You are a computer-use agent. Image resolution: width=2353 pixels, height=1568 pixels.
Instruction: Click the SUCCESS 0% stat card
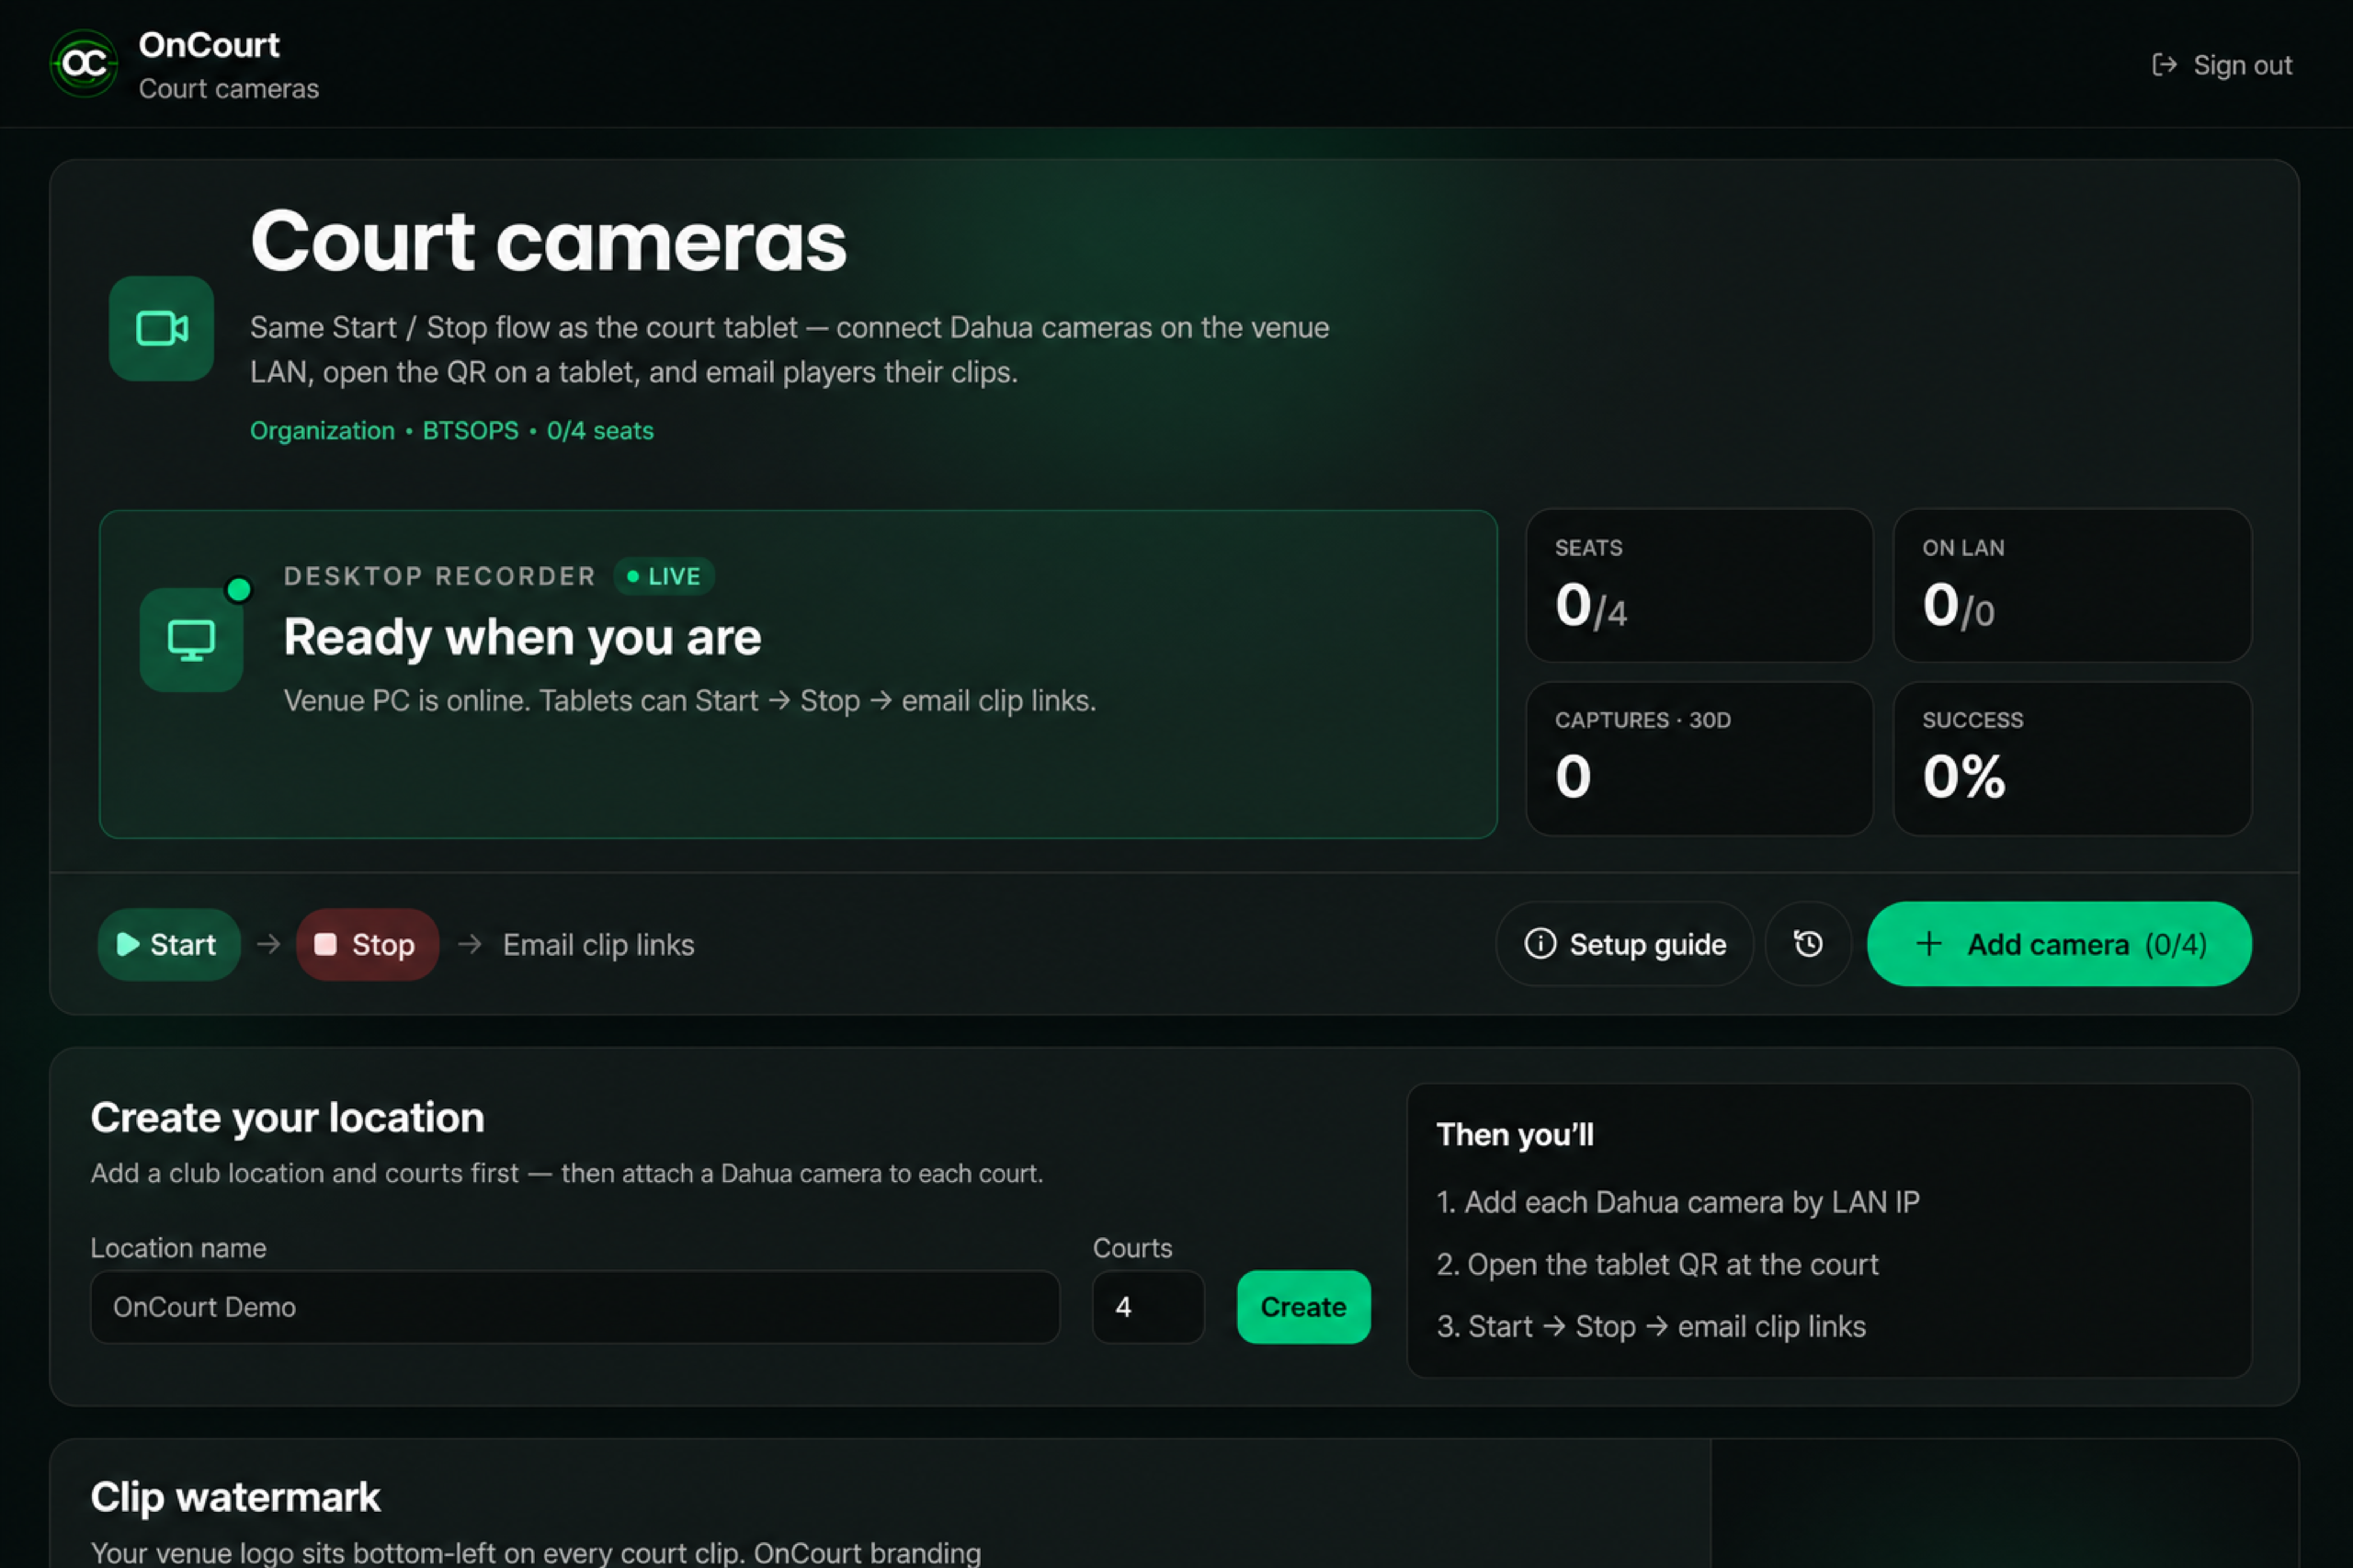[x=2072, y=759]
